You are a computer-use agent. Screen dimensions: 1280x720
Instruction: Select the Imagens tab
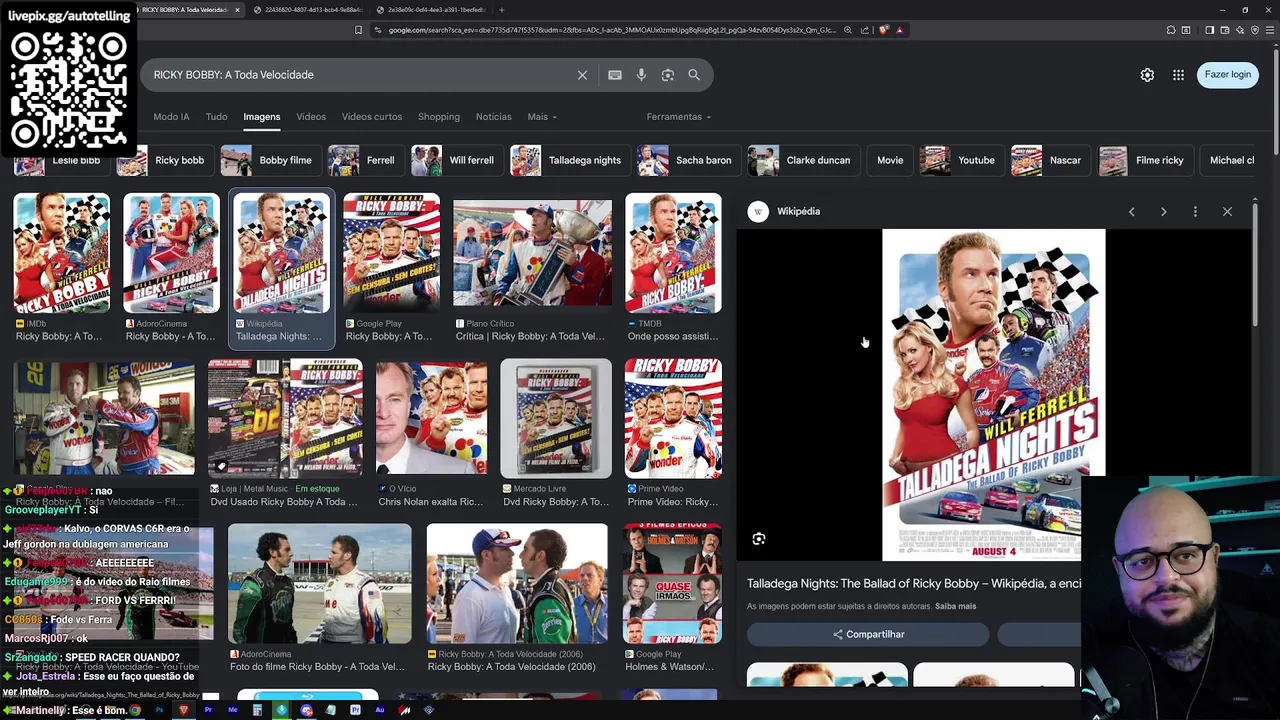[262, 117]
